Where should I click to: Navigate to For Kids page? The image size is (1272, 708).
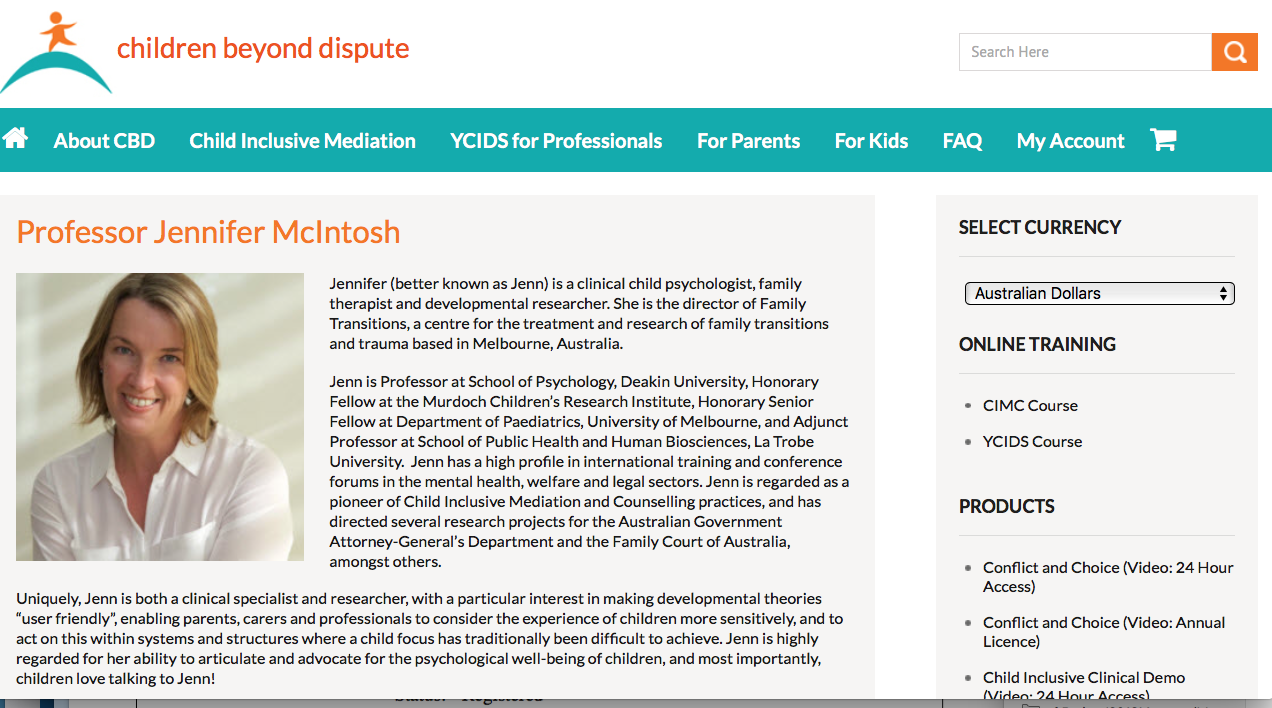pyautogui.click(x=871, y=141)
